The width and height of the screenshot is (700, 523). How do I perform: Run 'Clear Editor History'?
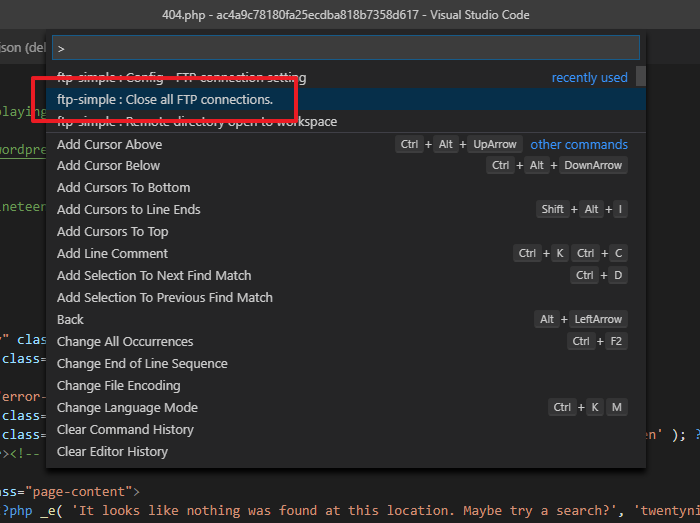[346, 452]
